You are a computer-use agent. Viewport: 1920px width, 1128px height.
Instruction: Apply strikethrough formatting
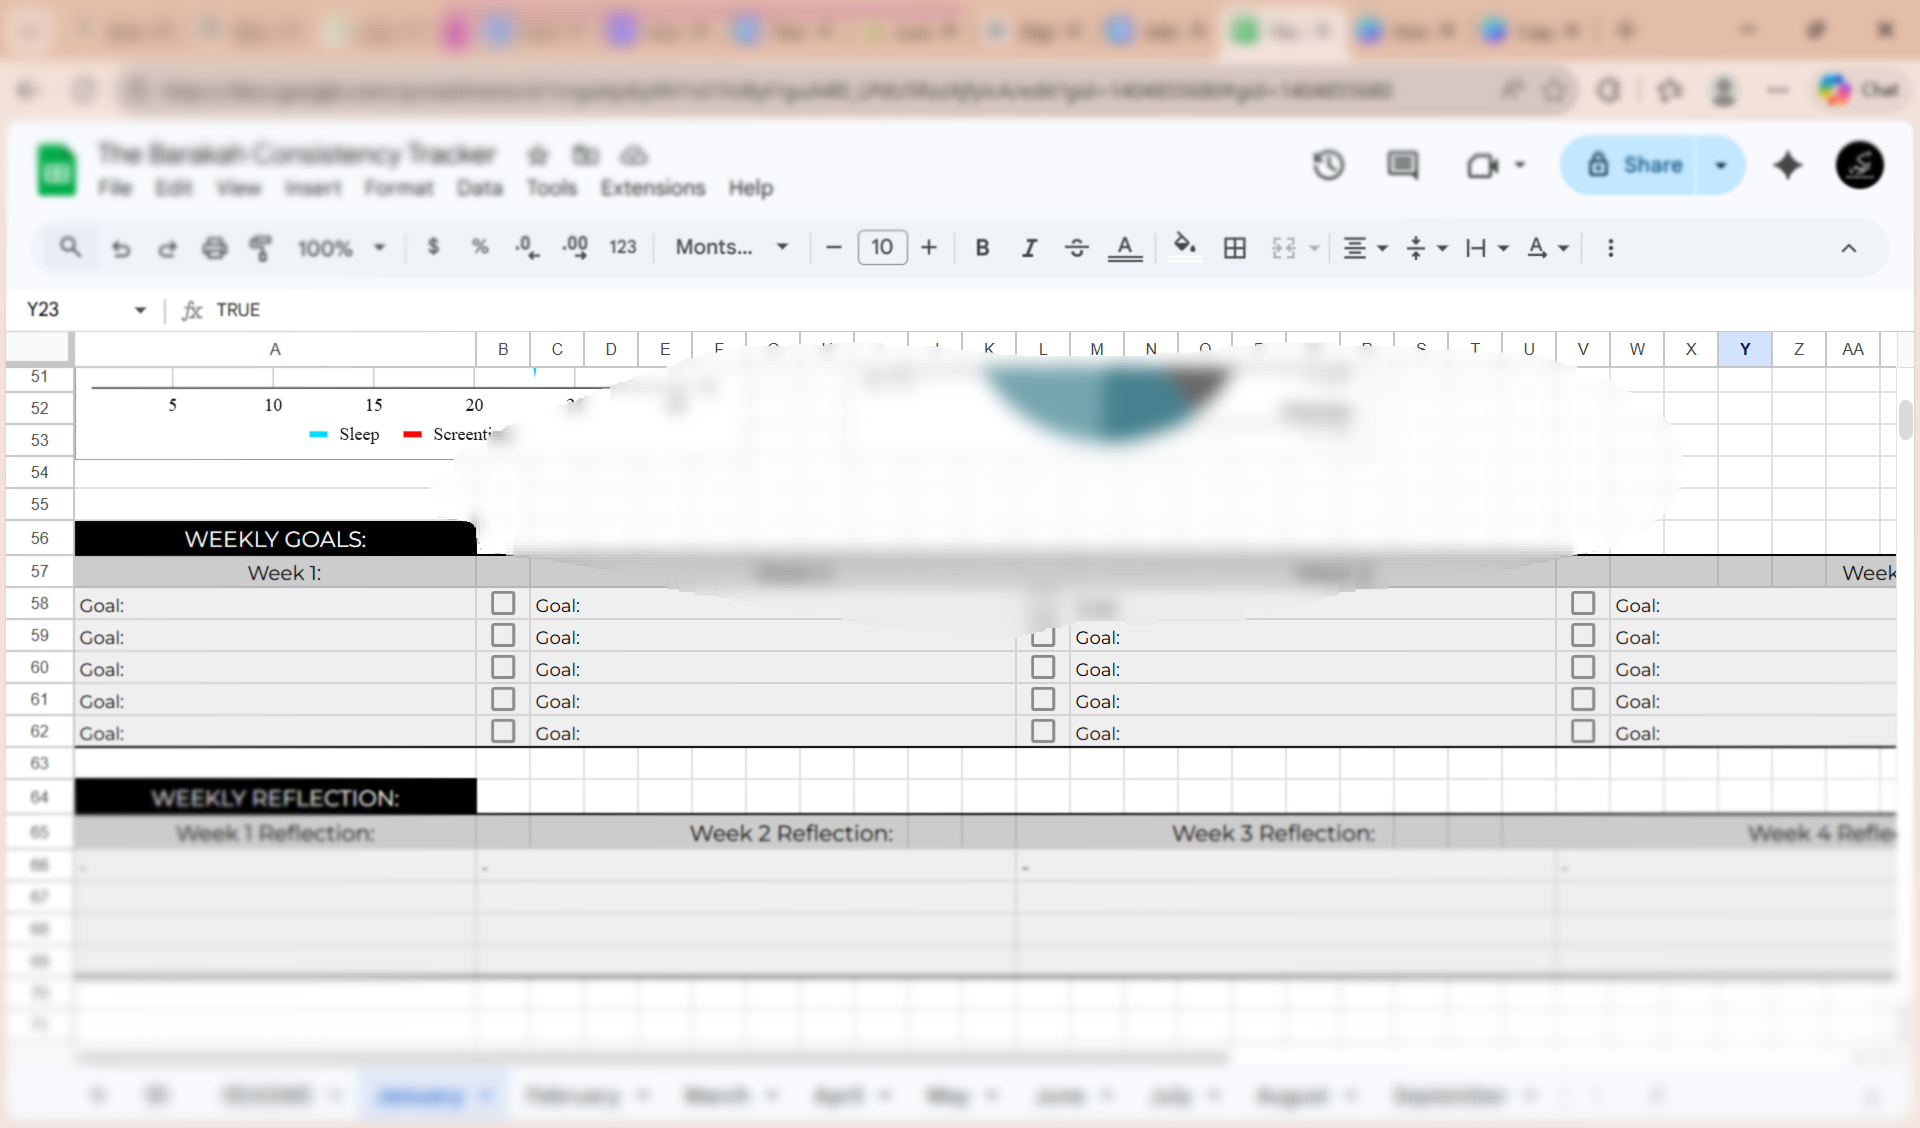point(1076,247)
